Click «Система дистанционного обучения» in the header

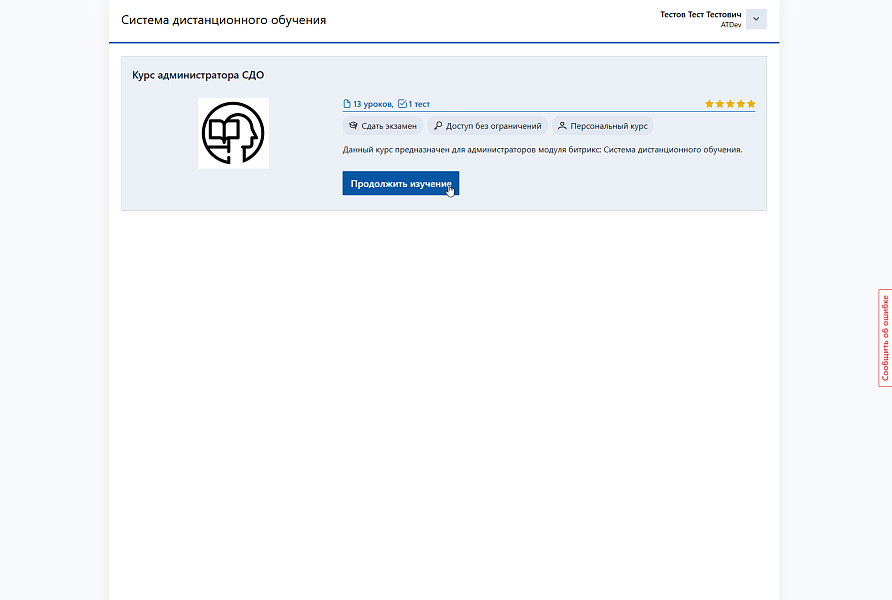coord(222,18)
